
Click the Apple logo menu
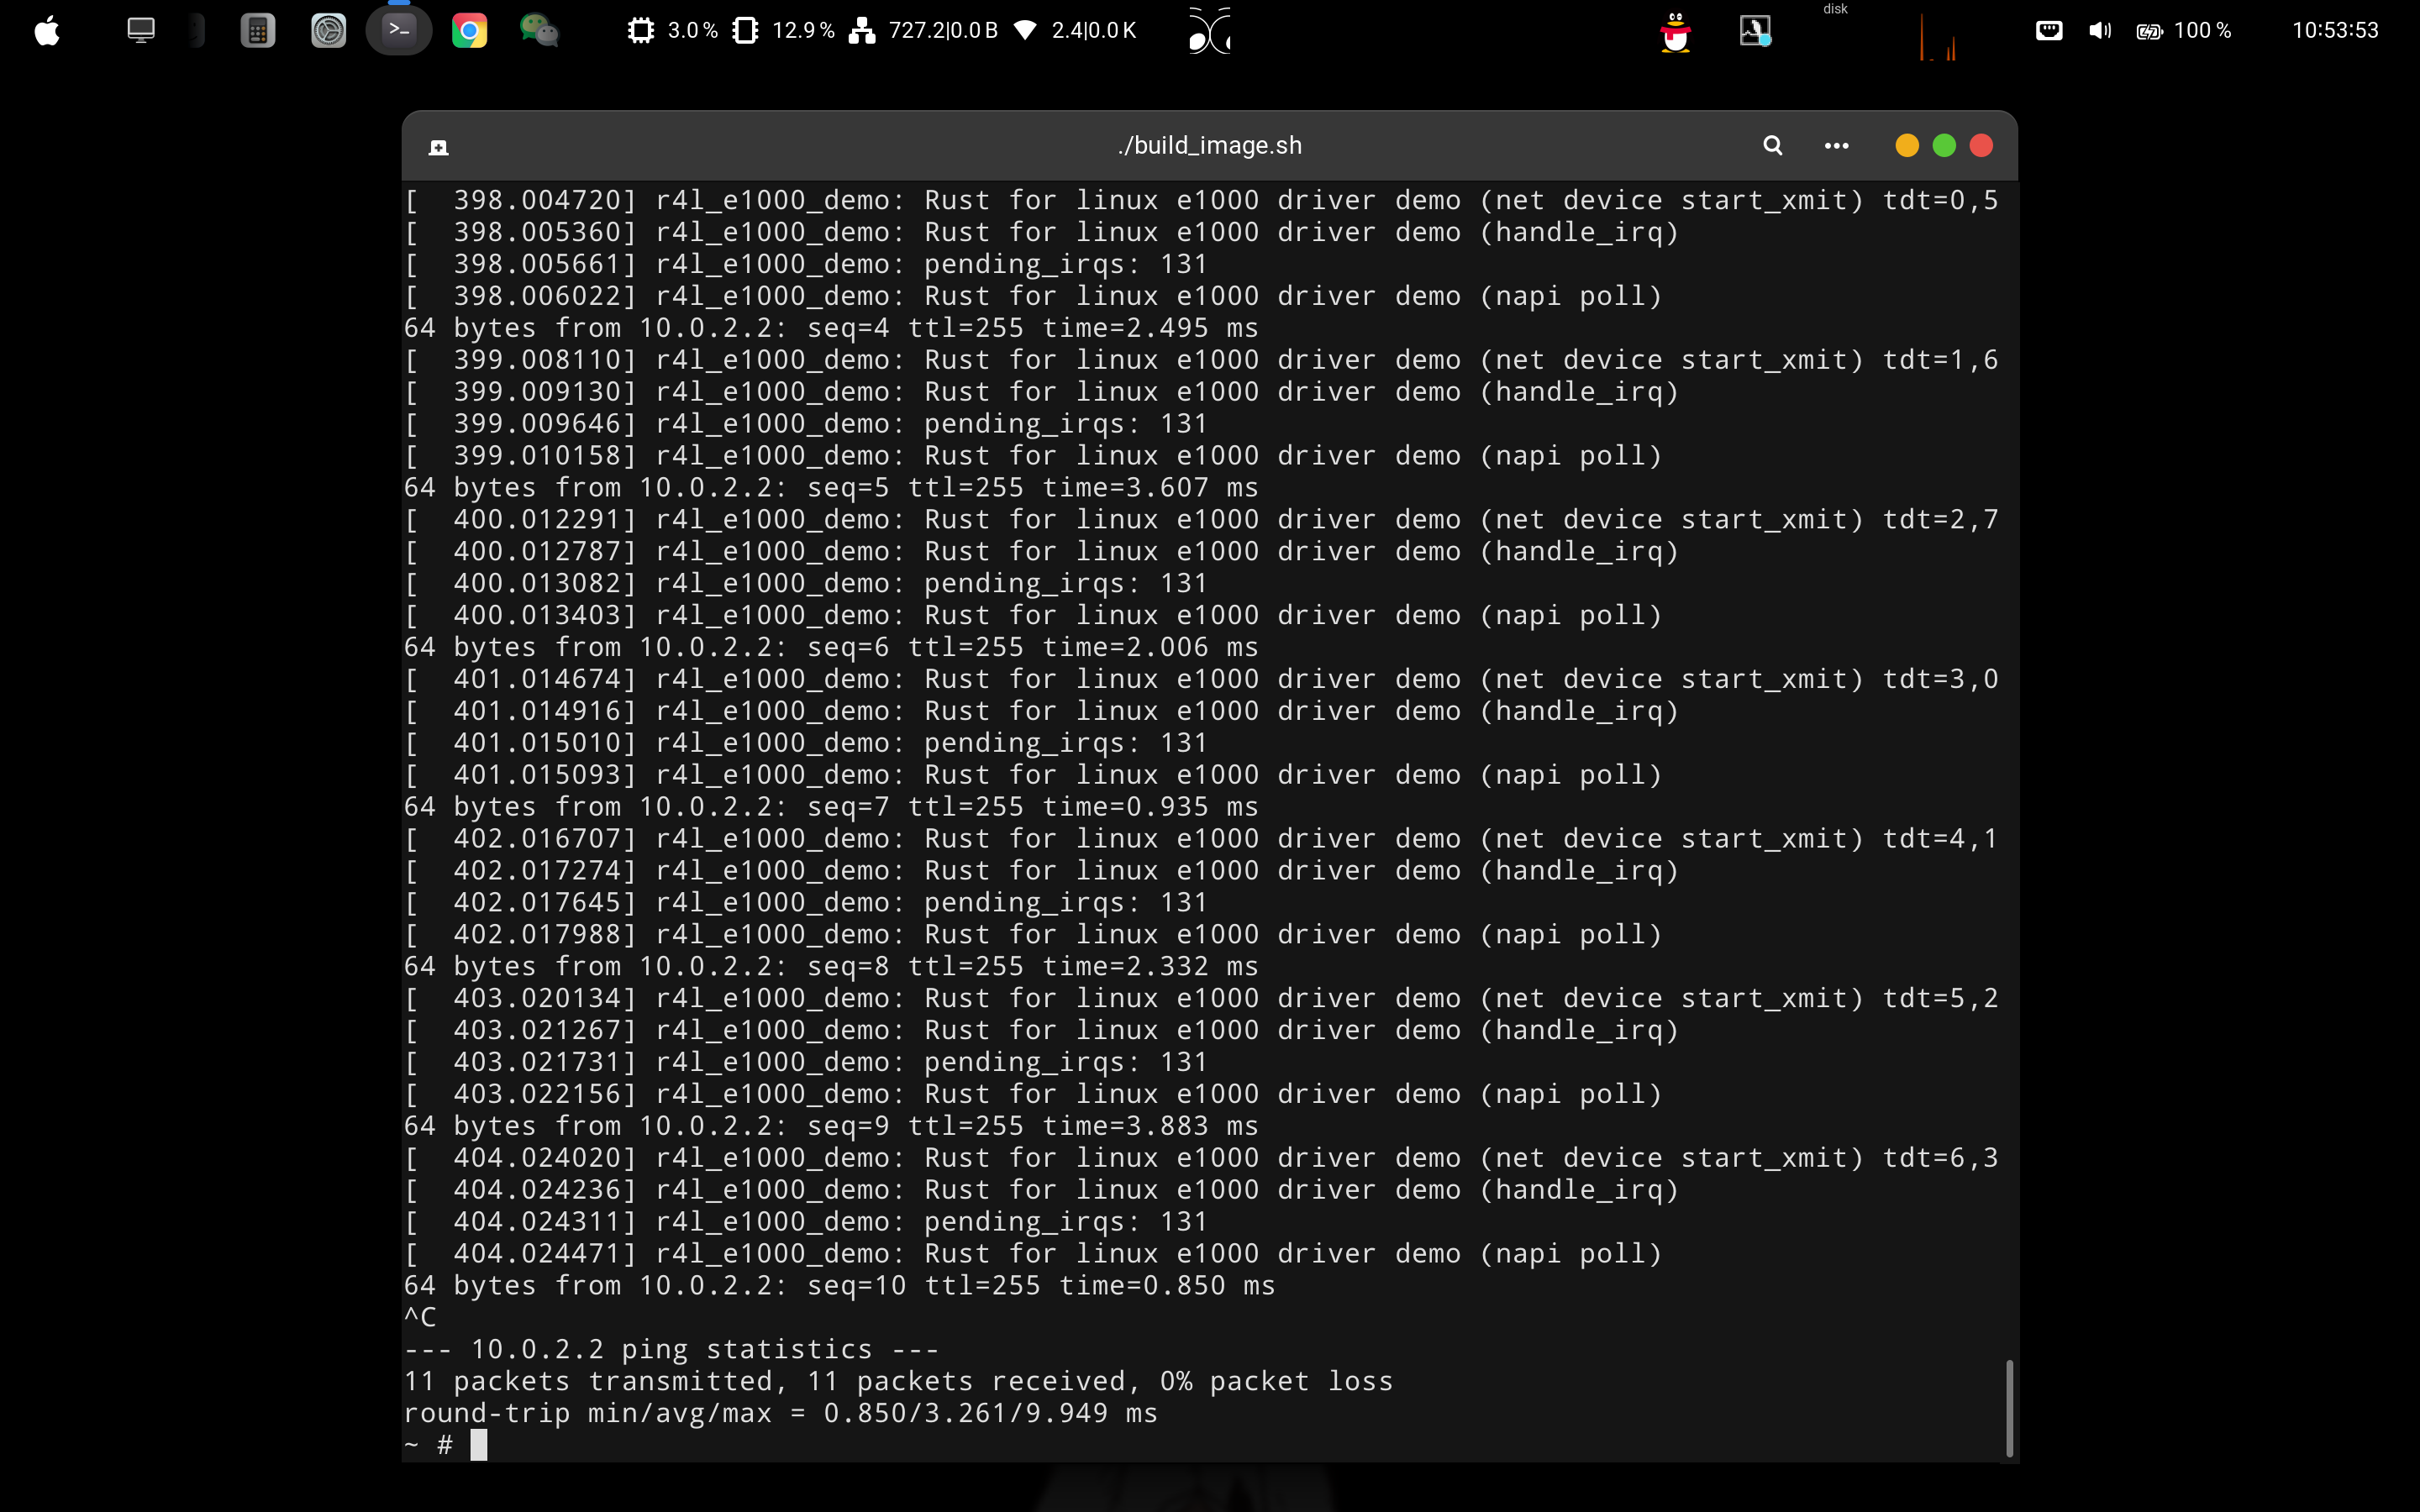click(47, 31)
